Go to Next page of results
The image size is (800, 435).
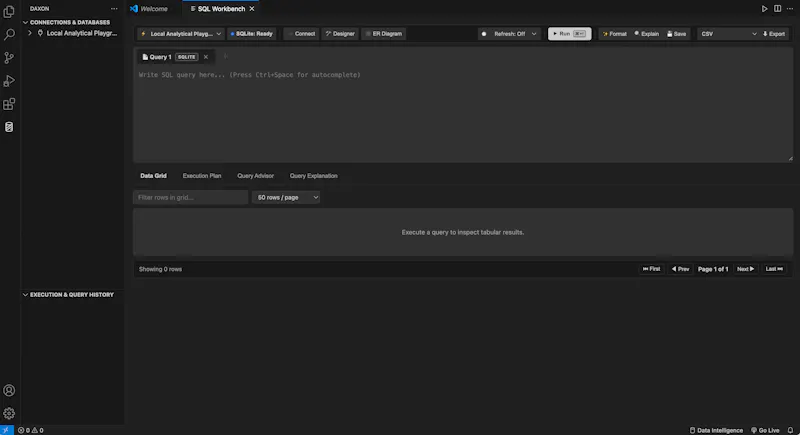[x=745, y=269]
